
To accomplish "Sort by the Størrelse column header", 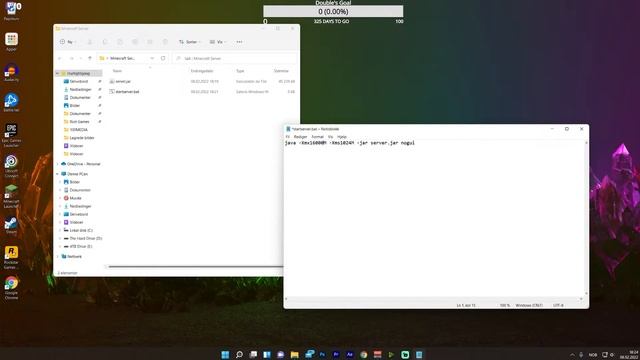I will 281,71.
